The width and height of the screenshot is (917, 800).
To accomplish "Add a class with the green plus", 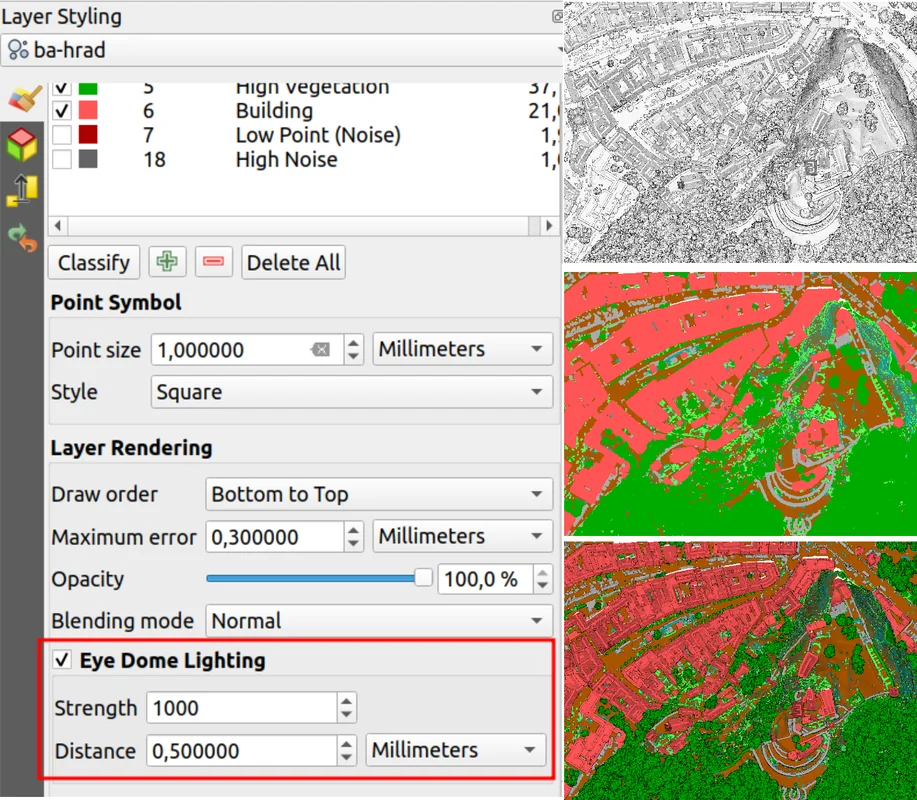I will 167,263.
